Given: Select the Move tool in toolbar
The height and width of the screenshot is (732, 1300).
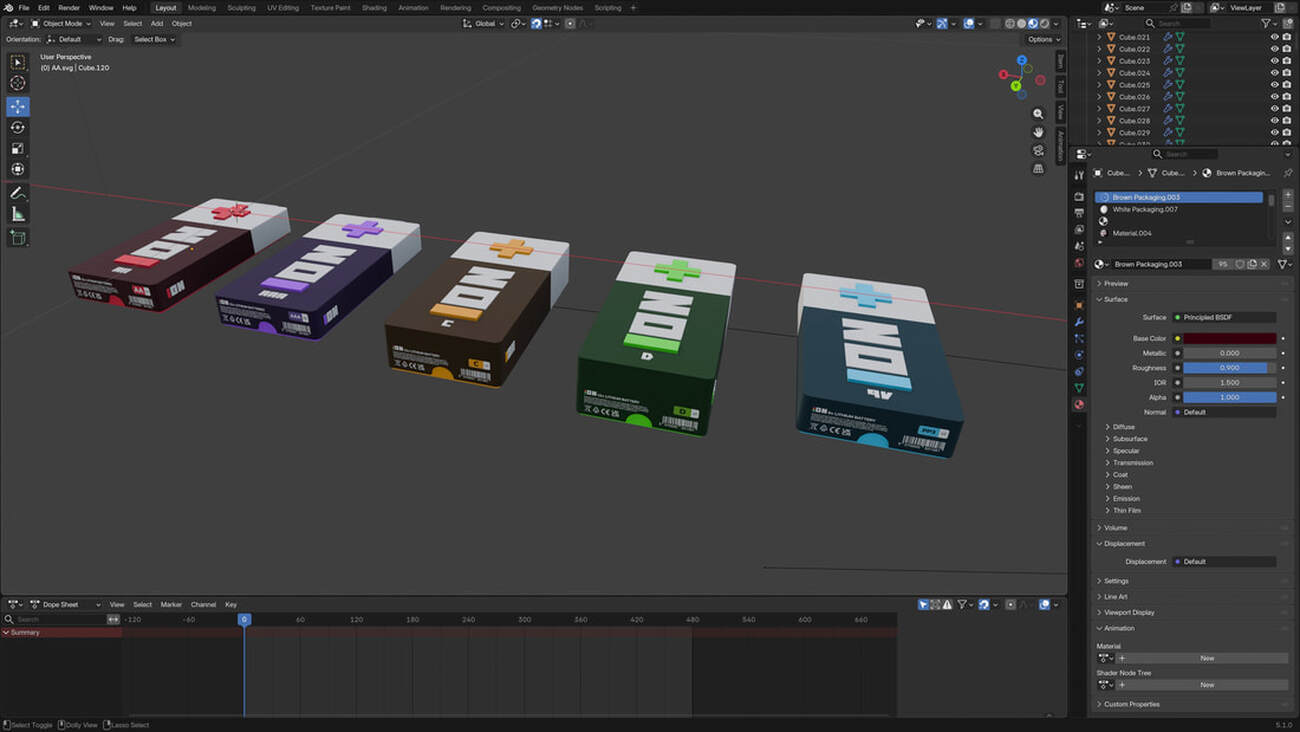Looking at the screenshot, I should (18, 106).
